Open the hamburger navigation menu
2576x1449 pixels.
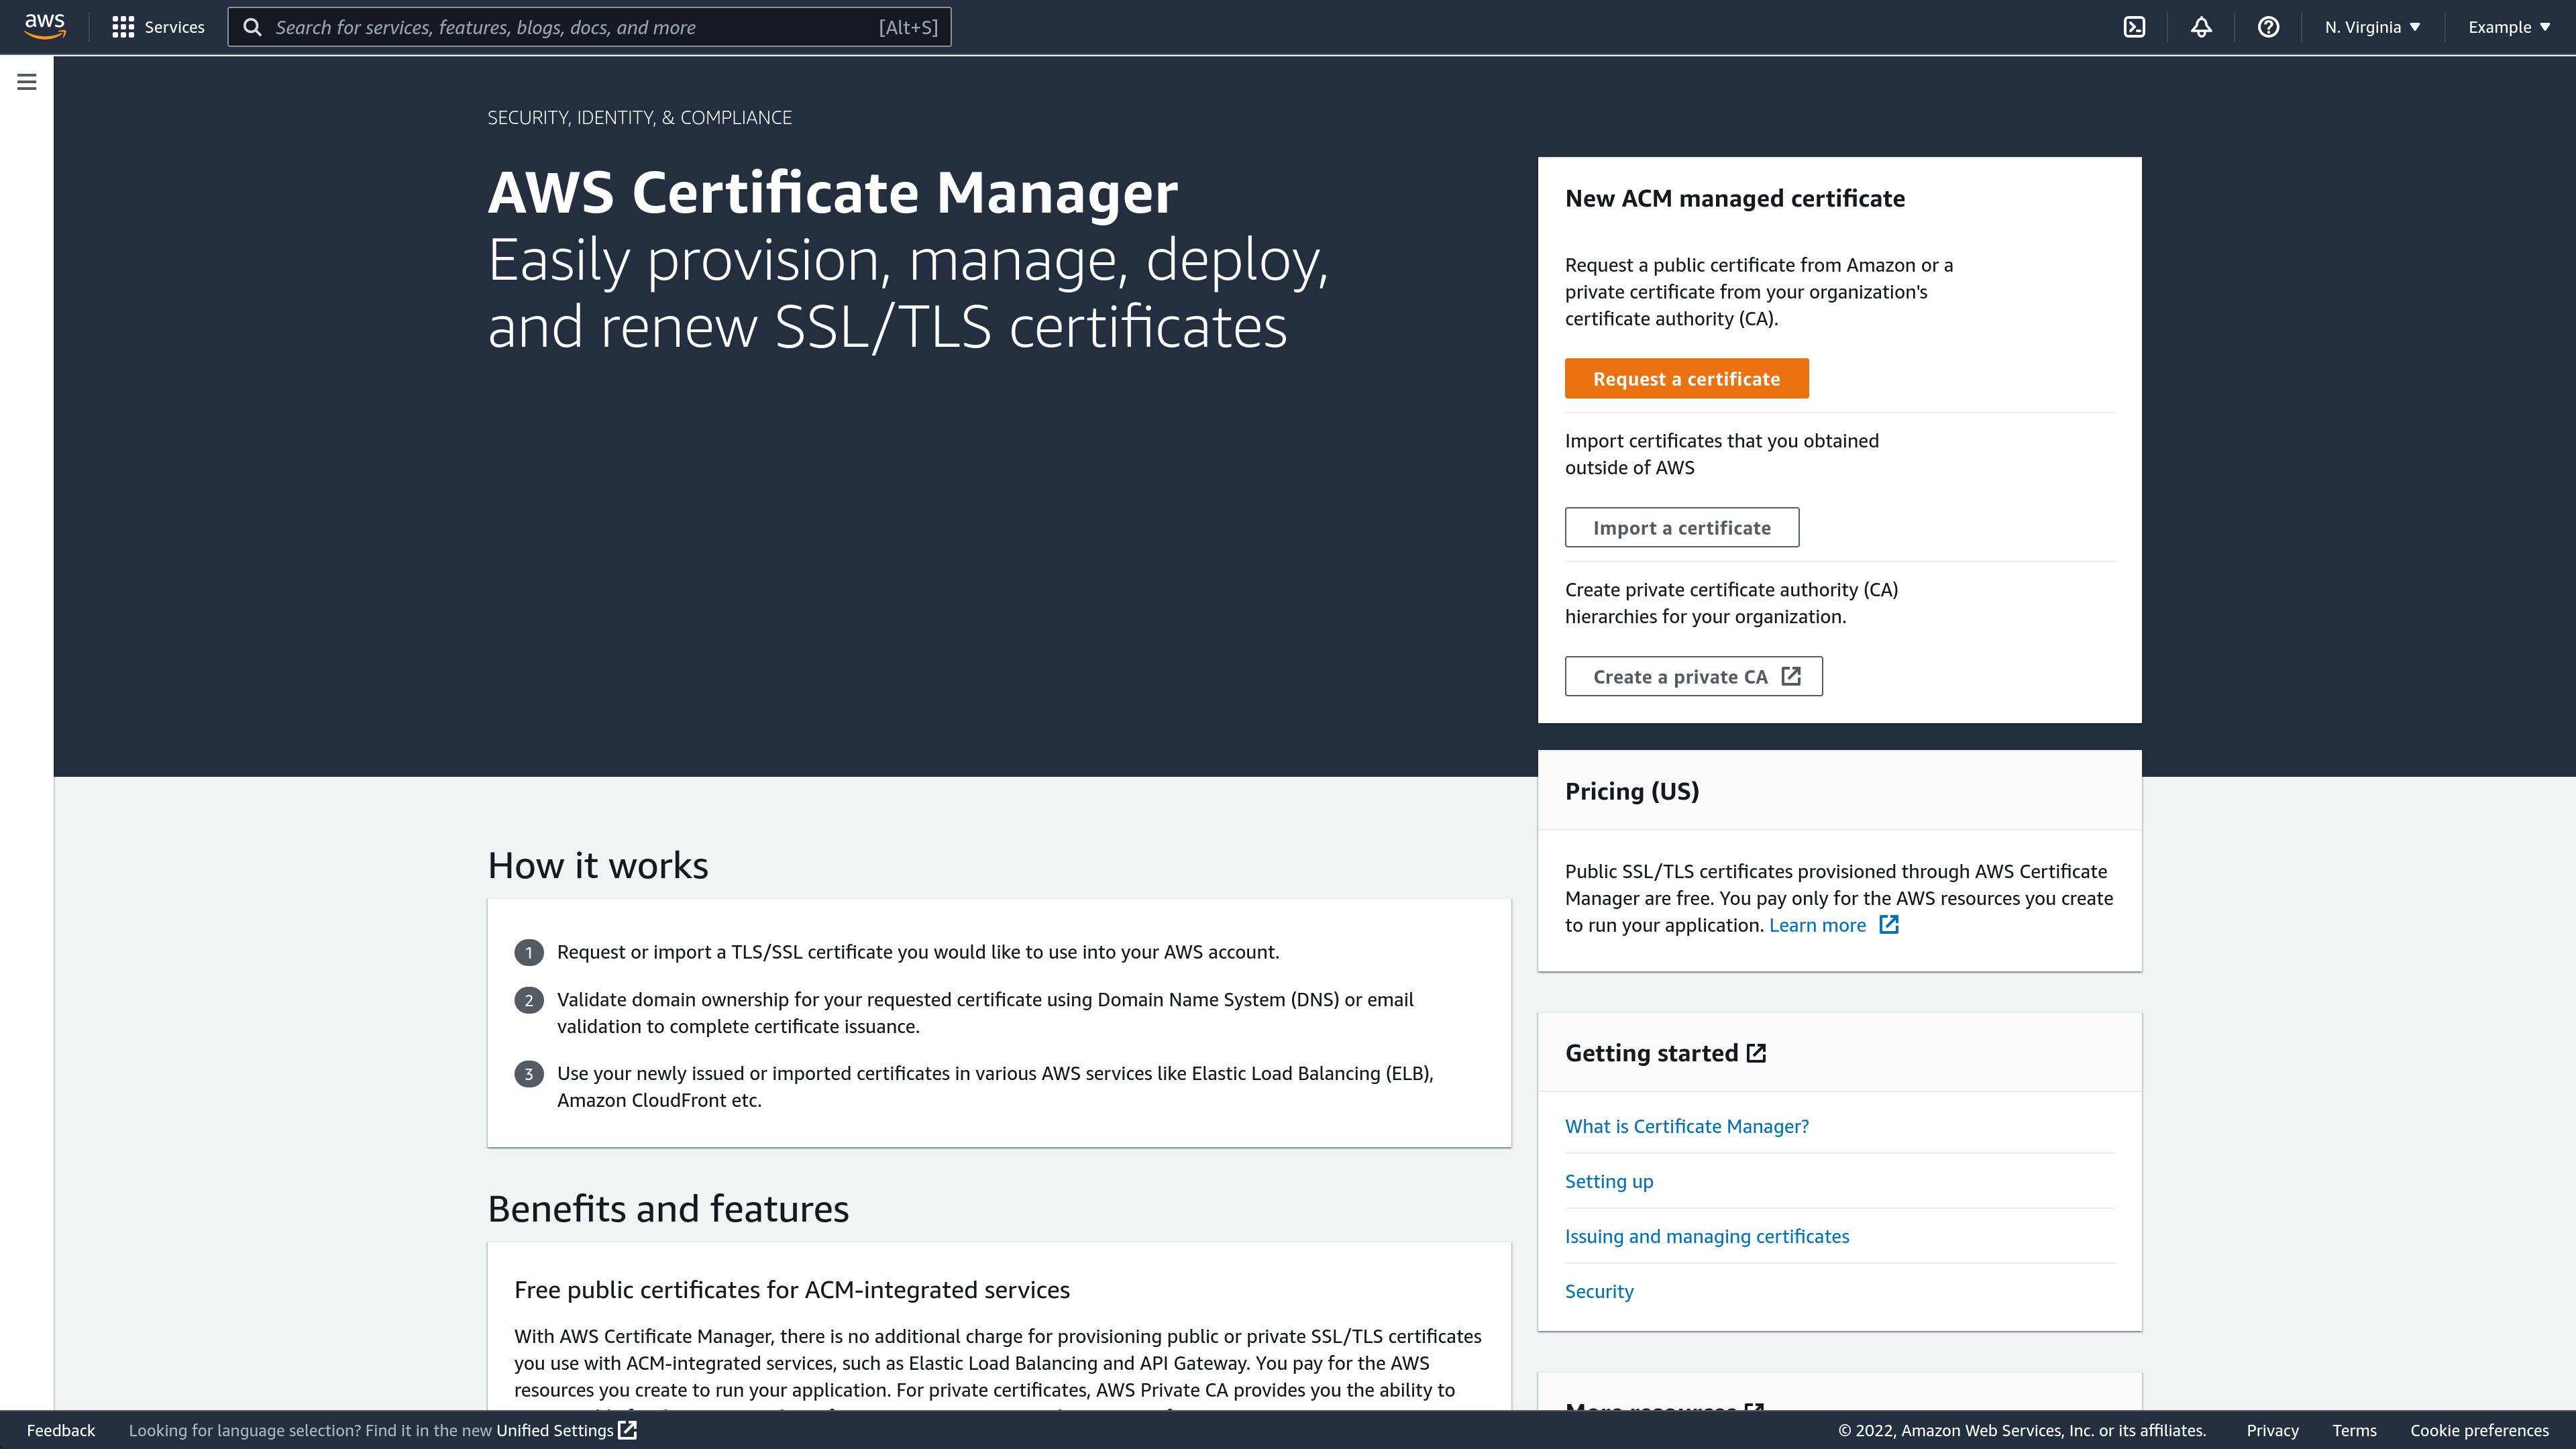[x=26, y=81]
